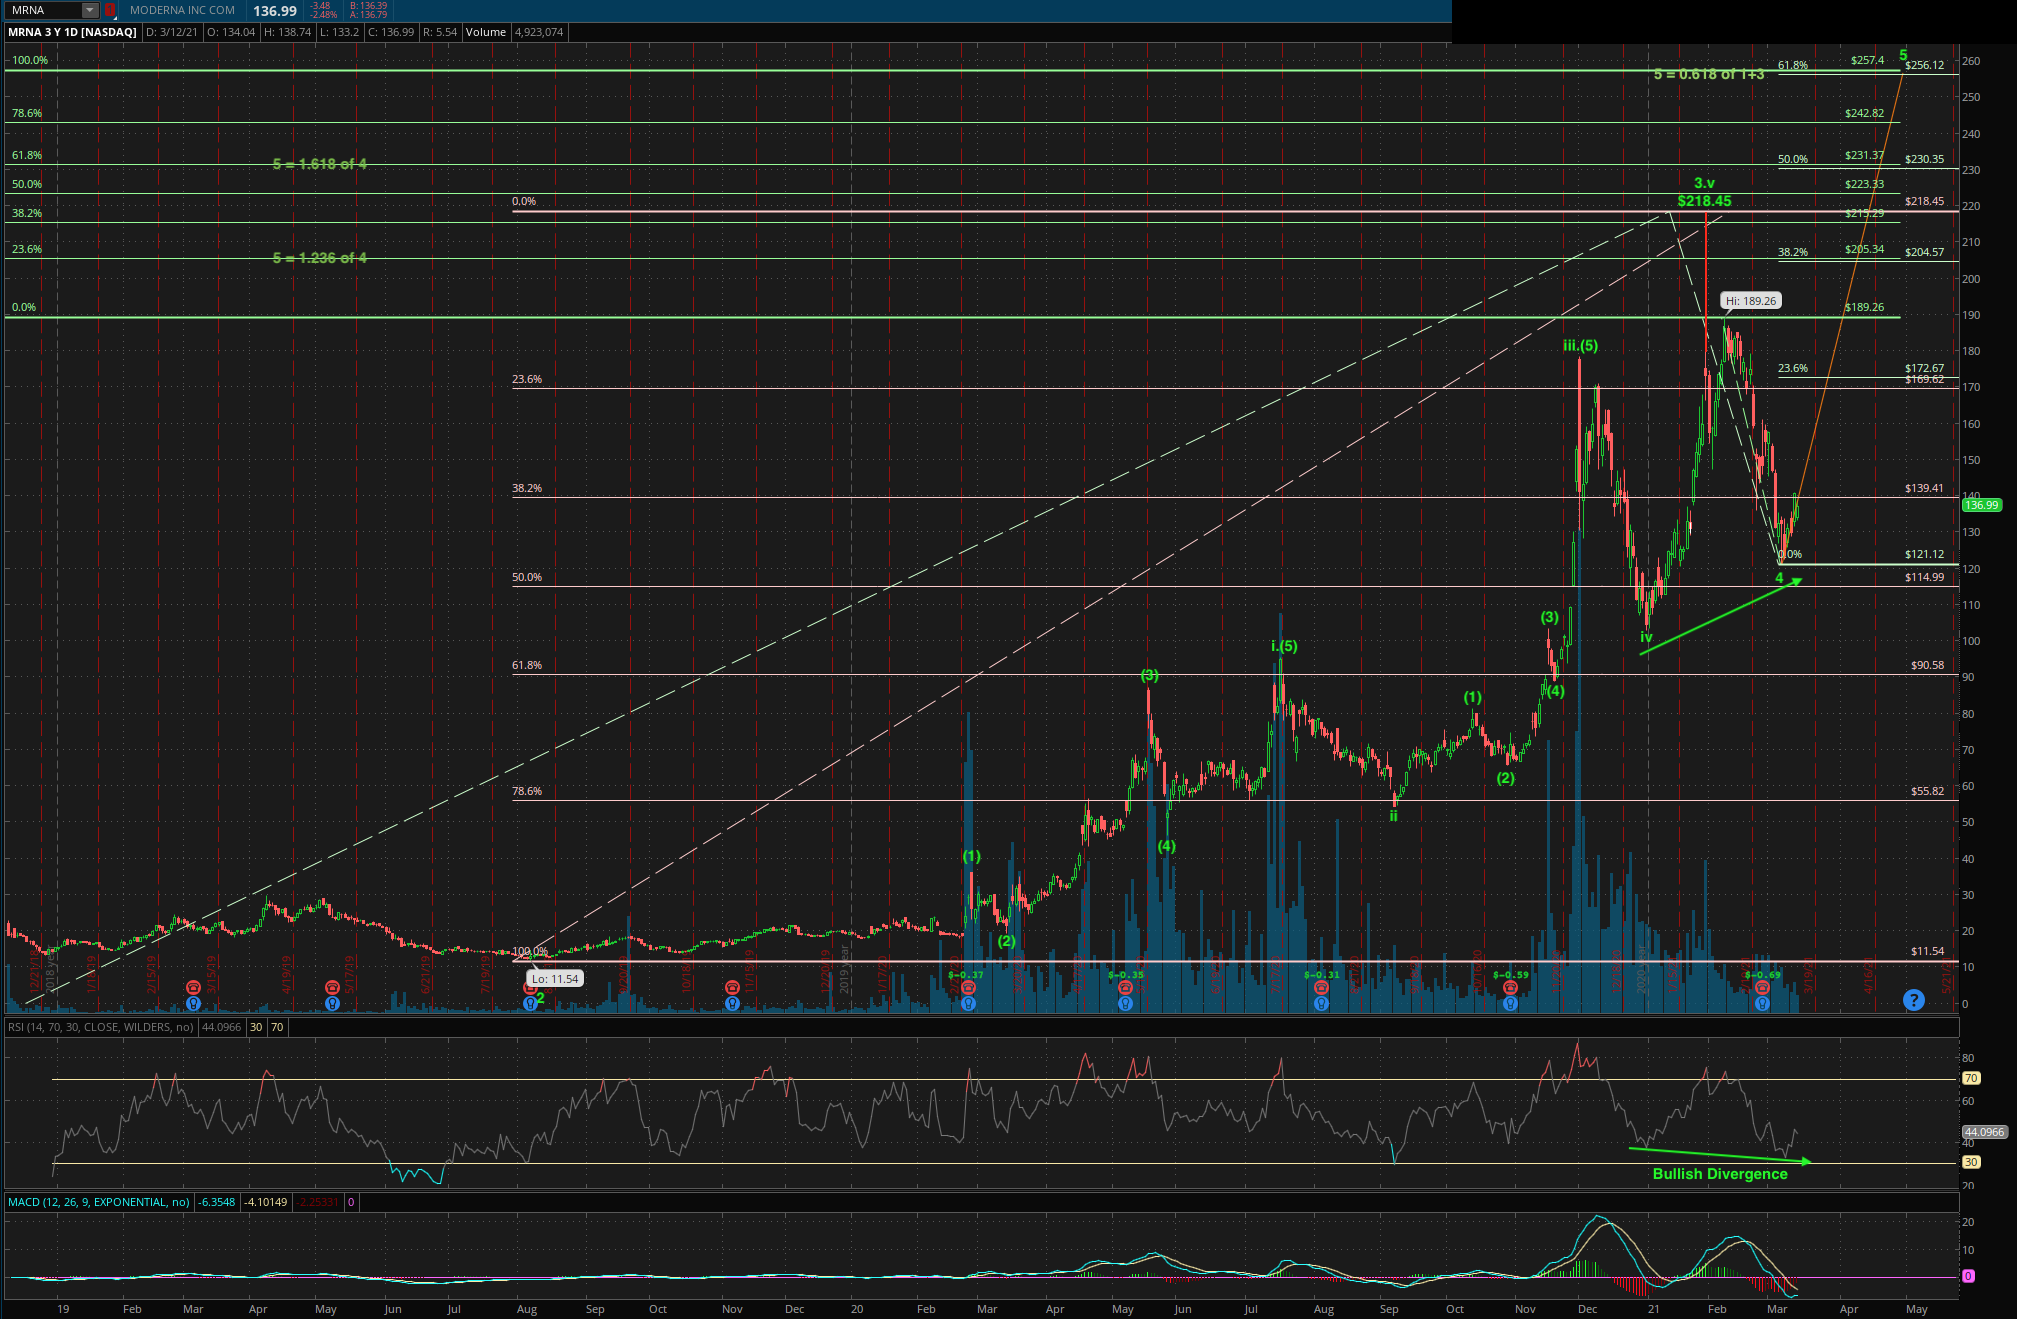
Task: Click the phone icon under $-0.37 earnings
Action: [968, 987]
